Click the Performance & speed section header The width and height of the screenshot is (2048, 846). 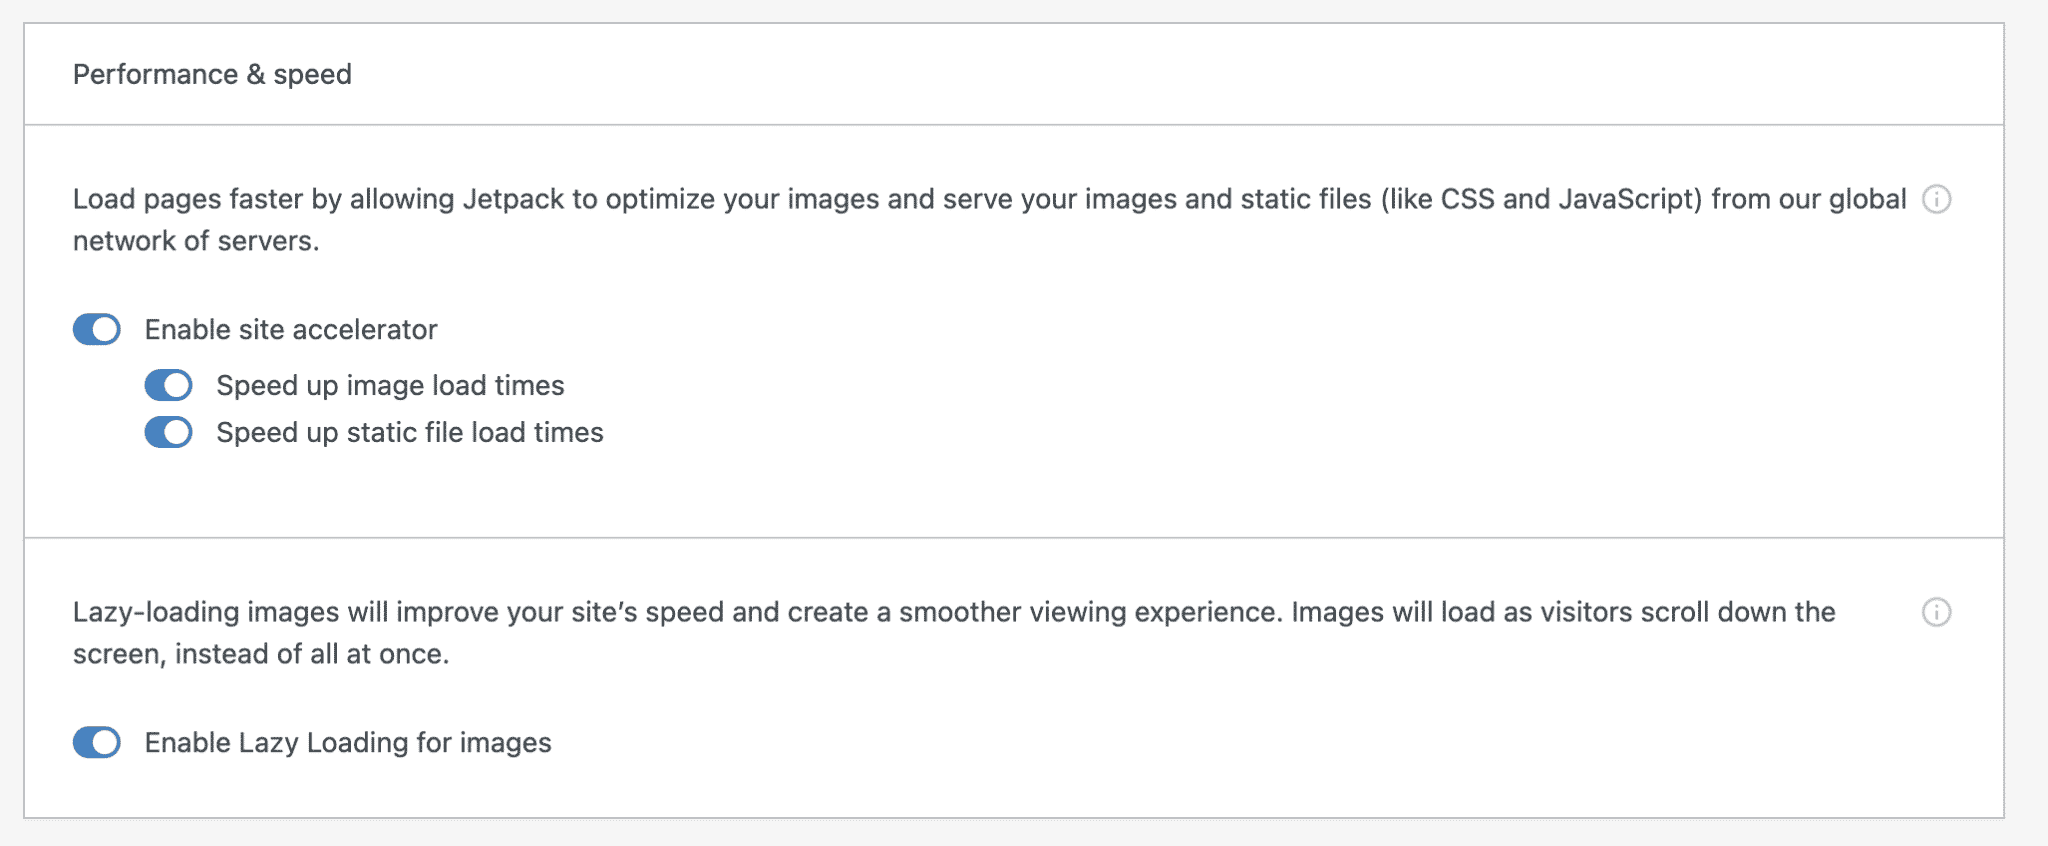click(x=212, y=73)
